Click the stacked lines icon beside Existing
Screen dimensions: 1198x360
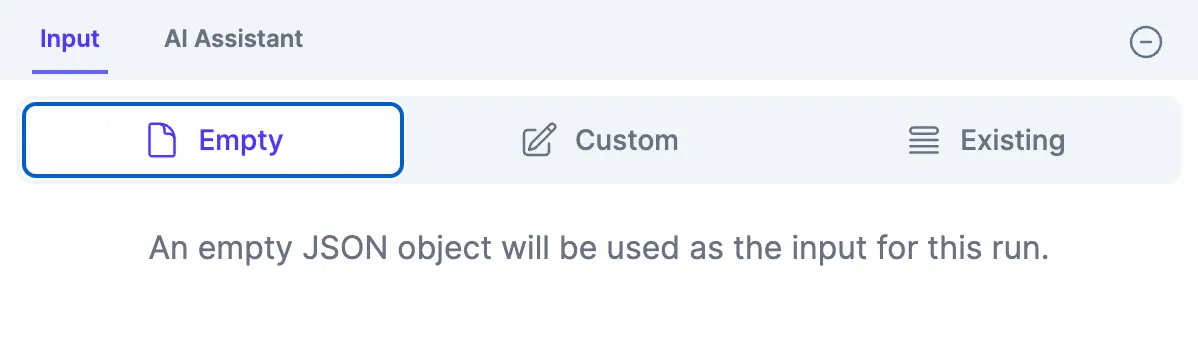[924, 141]
